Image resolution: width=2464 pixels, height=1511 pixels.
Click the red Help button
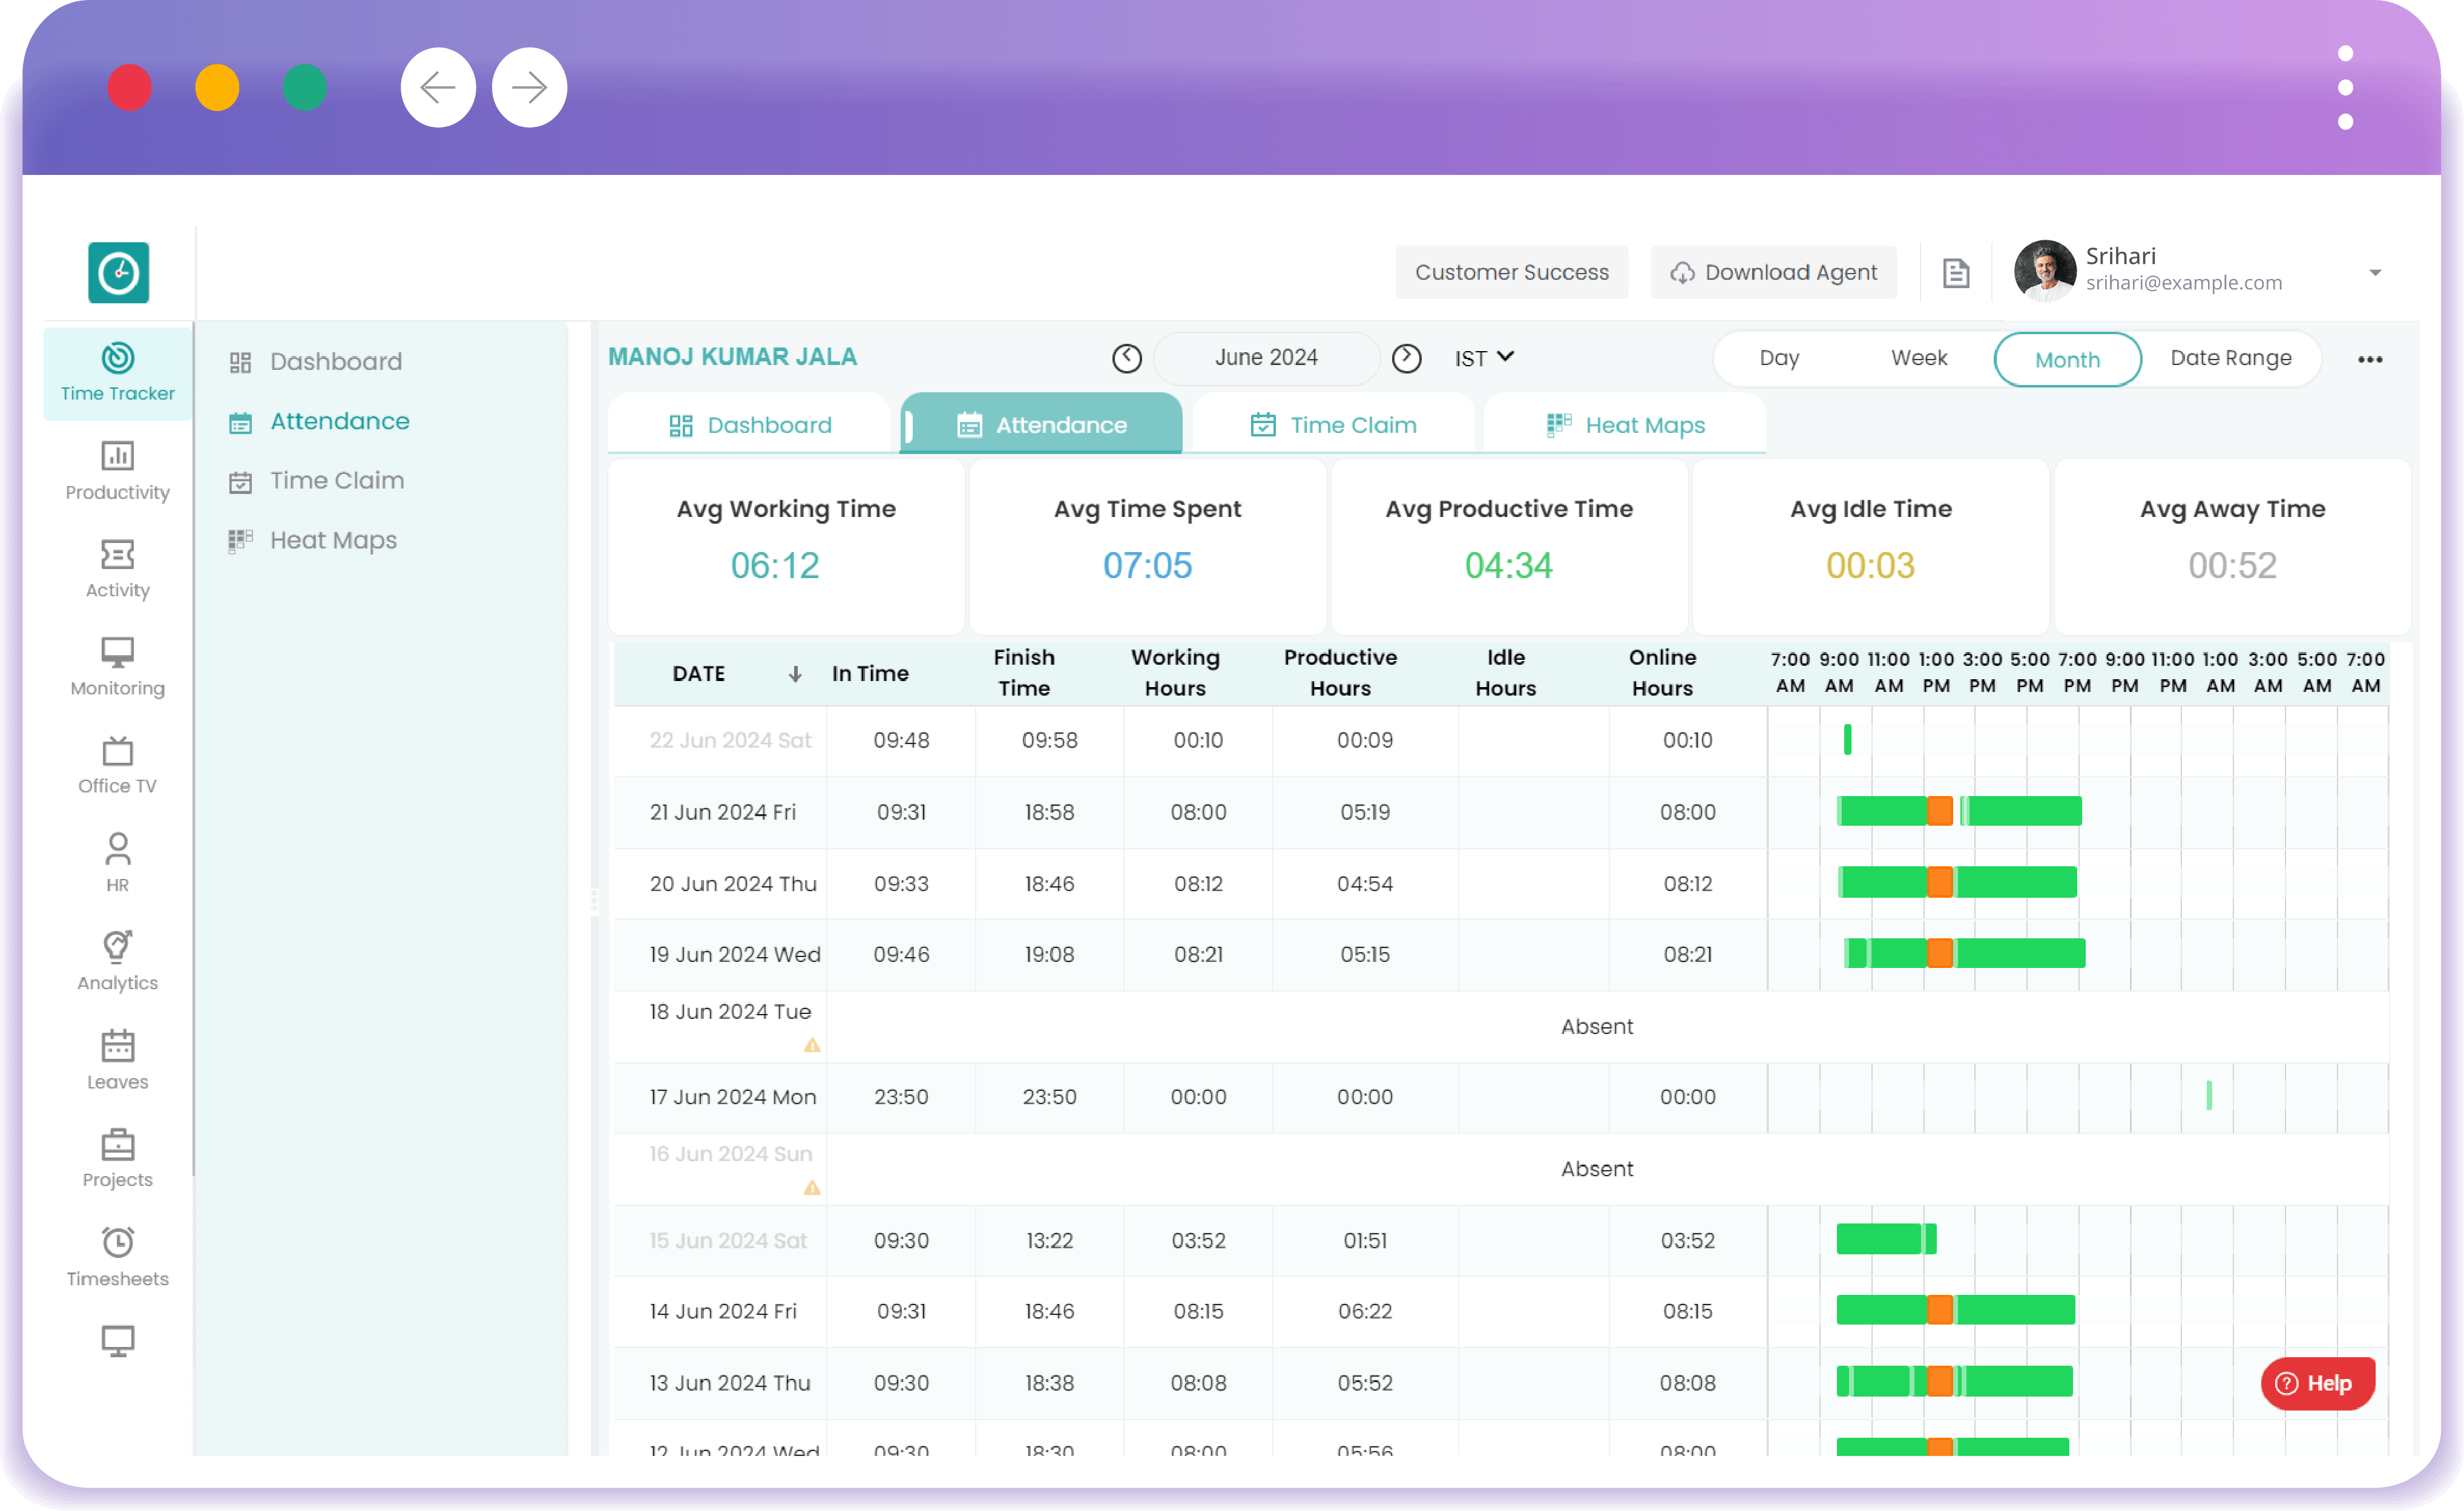tap(2317, 1383)
